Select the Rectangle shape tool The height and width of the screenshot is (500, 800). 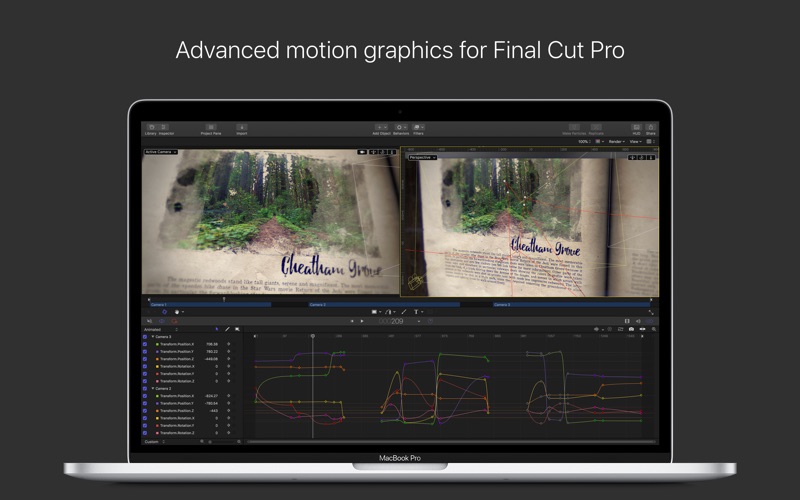tap(376, 312)
